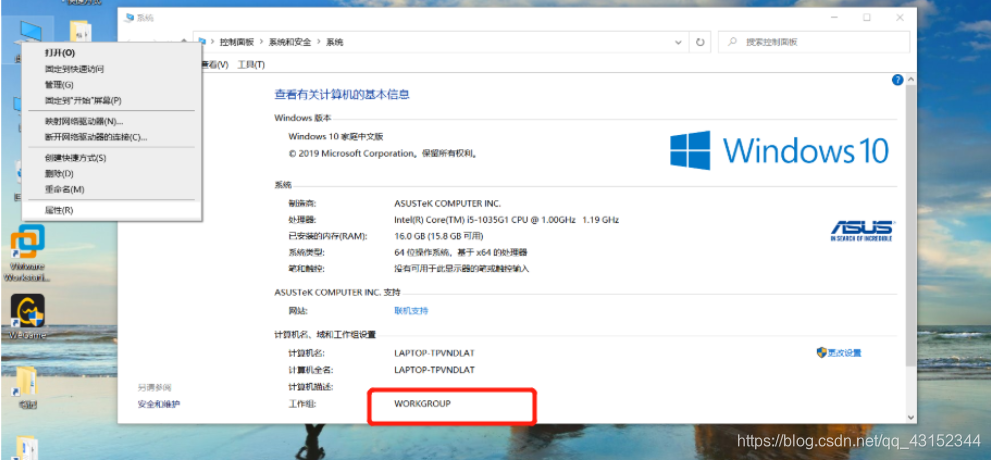
Task: Click the 16.0 GB RAM value
Action: point(439,236)
